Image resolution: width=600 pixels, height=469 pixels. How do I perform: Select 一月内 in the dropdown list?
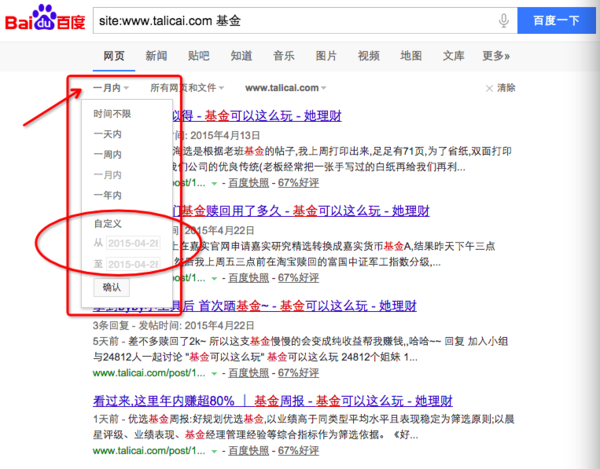click(x=108, y=175)
